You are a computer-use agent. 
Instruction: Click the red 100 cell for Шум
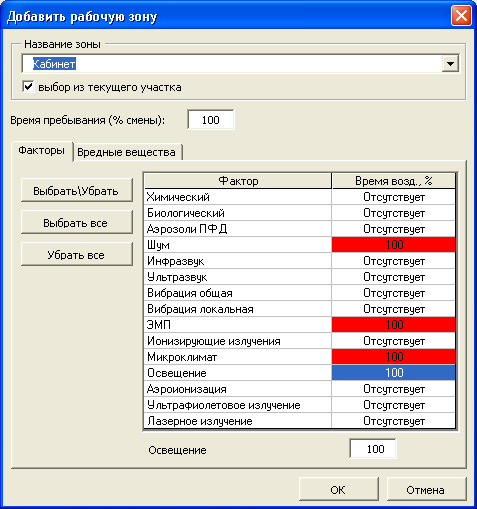(x=394, y=245)
